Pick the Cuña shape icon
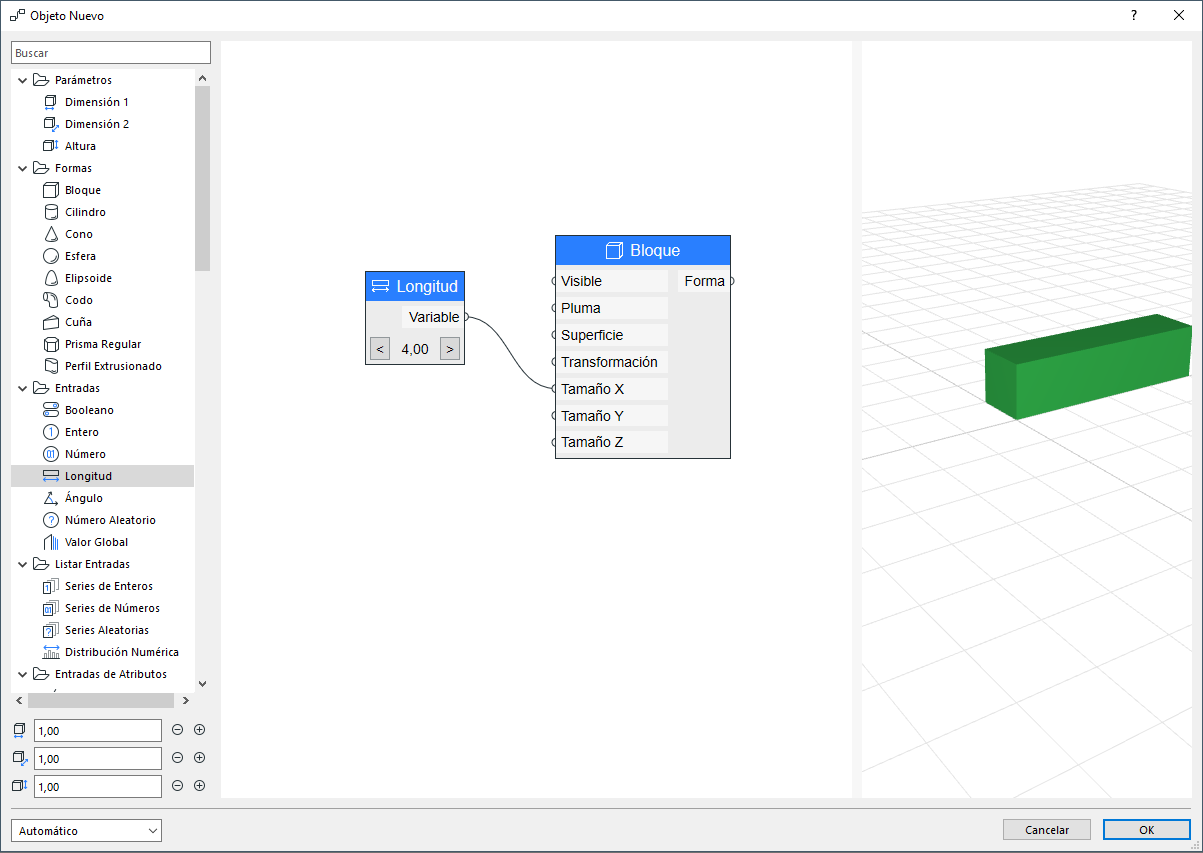The image size is (1203, 853). point(52,322)
